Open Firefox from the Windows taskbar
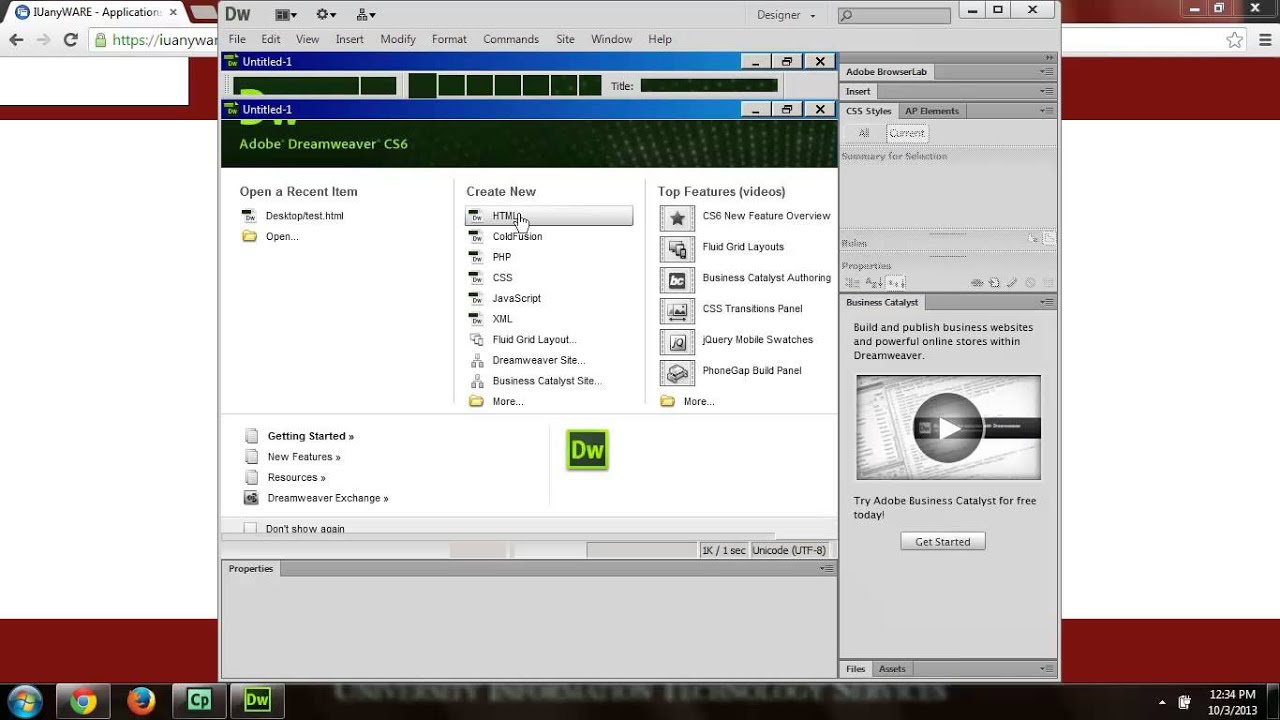The height and width of the screenshot is (720, 1280). (142, 701)
